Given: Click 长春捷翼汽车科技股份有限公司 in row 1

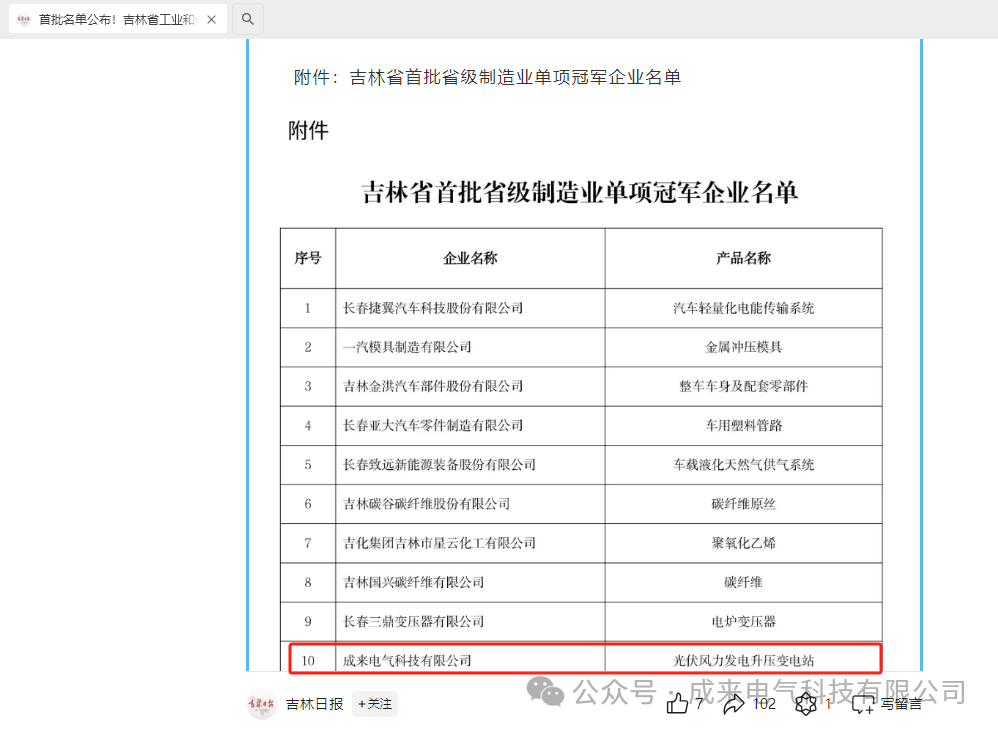Looking at the screenshot, I should [433, 308].
